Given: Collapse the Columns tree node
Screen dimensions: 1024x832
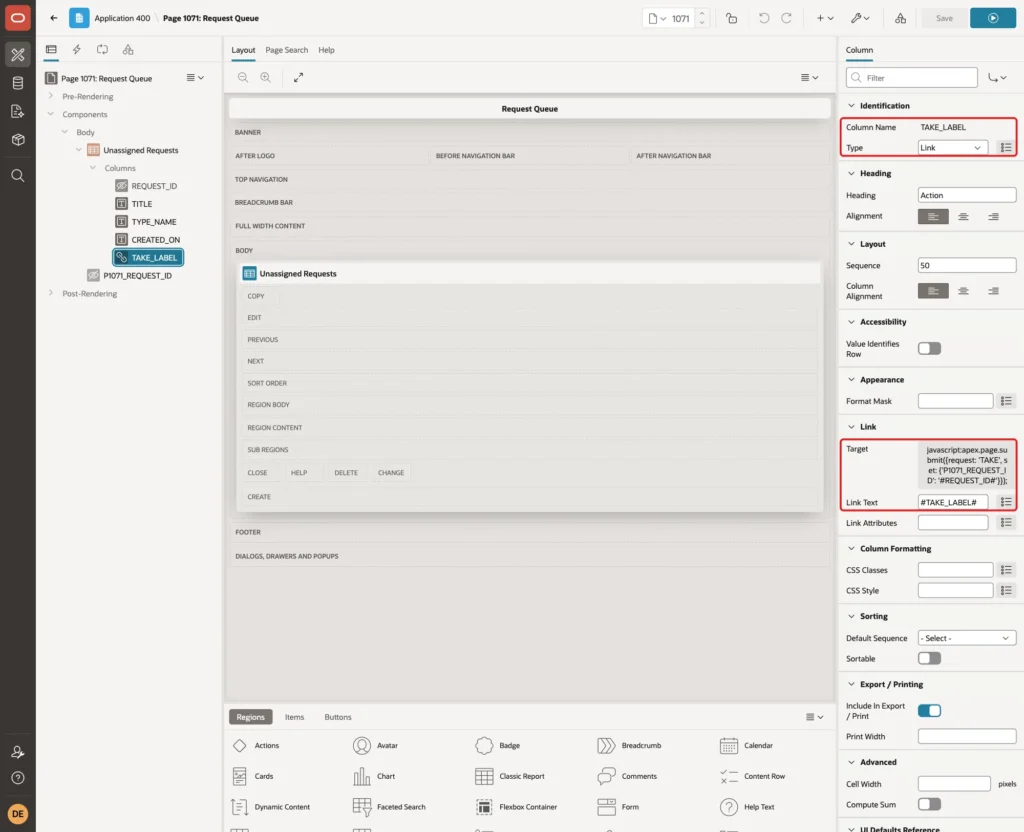Looking at the screenshot, I should point(93,168).
